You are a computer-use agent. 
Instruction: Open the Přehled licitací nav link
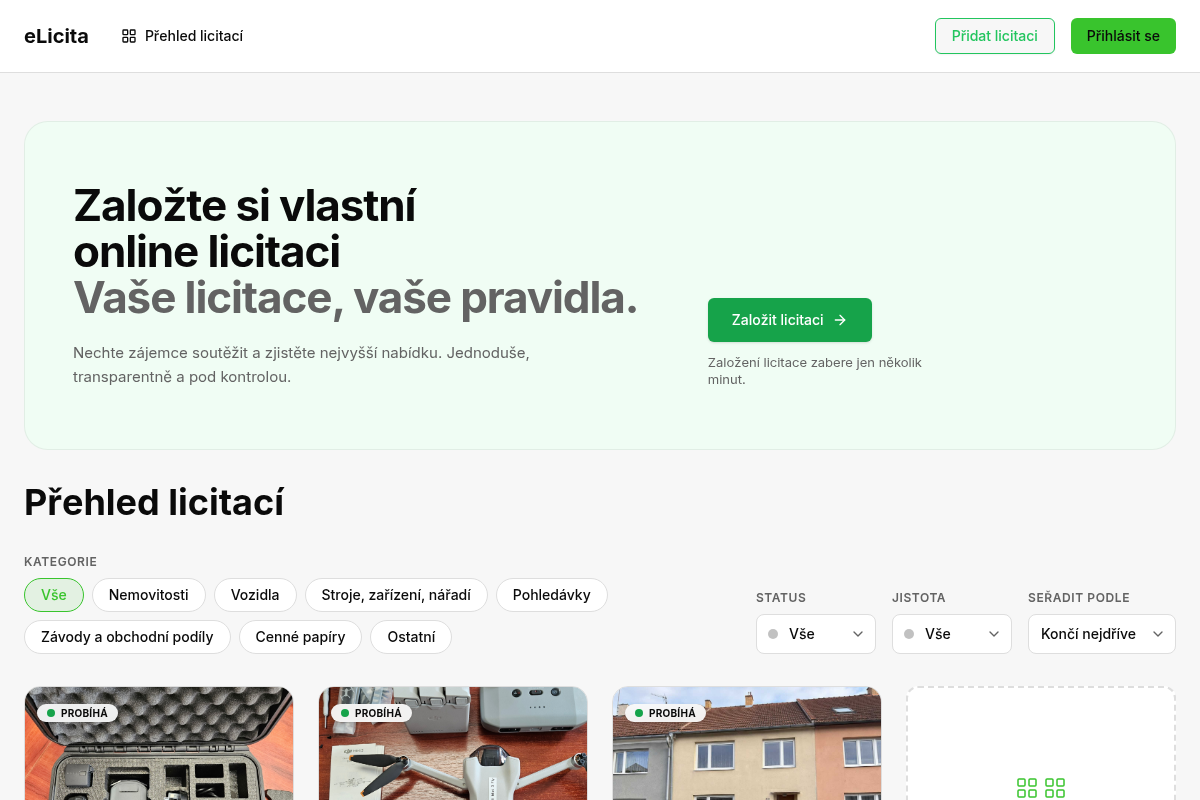click(182, 36)
